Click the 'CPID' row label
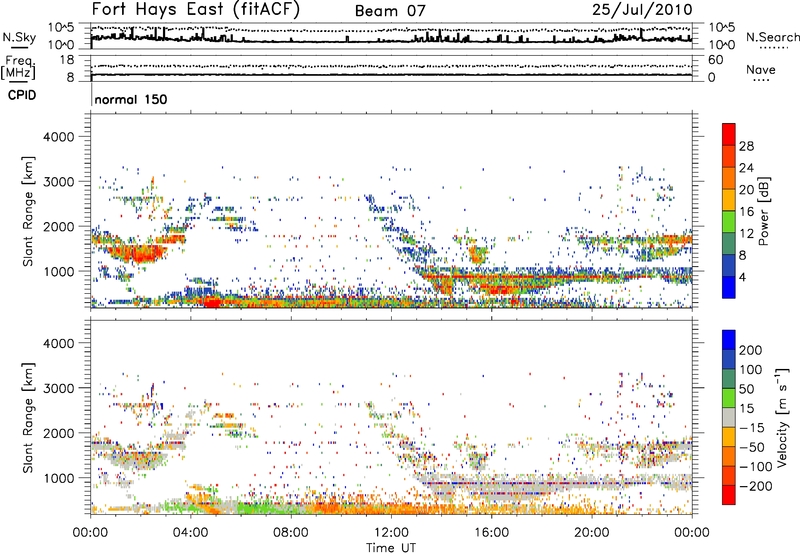This screenshot has height=554, width=800. pos(22,95)
